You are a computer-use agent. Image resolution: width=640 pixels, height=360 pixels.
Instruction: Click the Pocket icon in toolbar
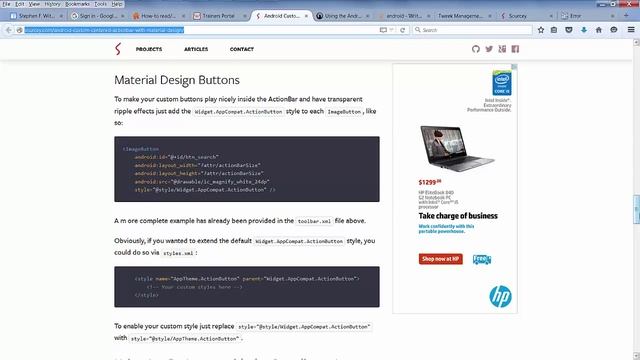click(569, 30)
